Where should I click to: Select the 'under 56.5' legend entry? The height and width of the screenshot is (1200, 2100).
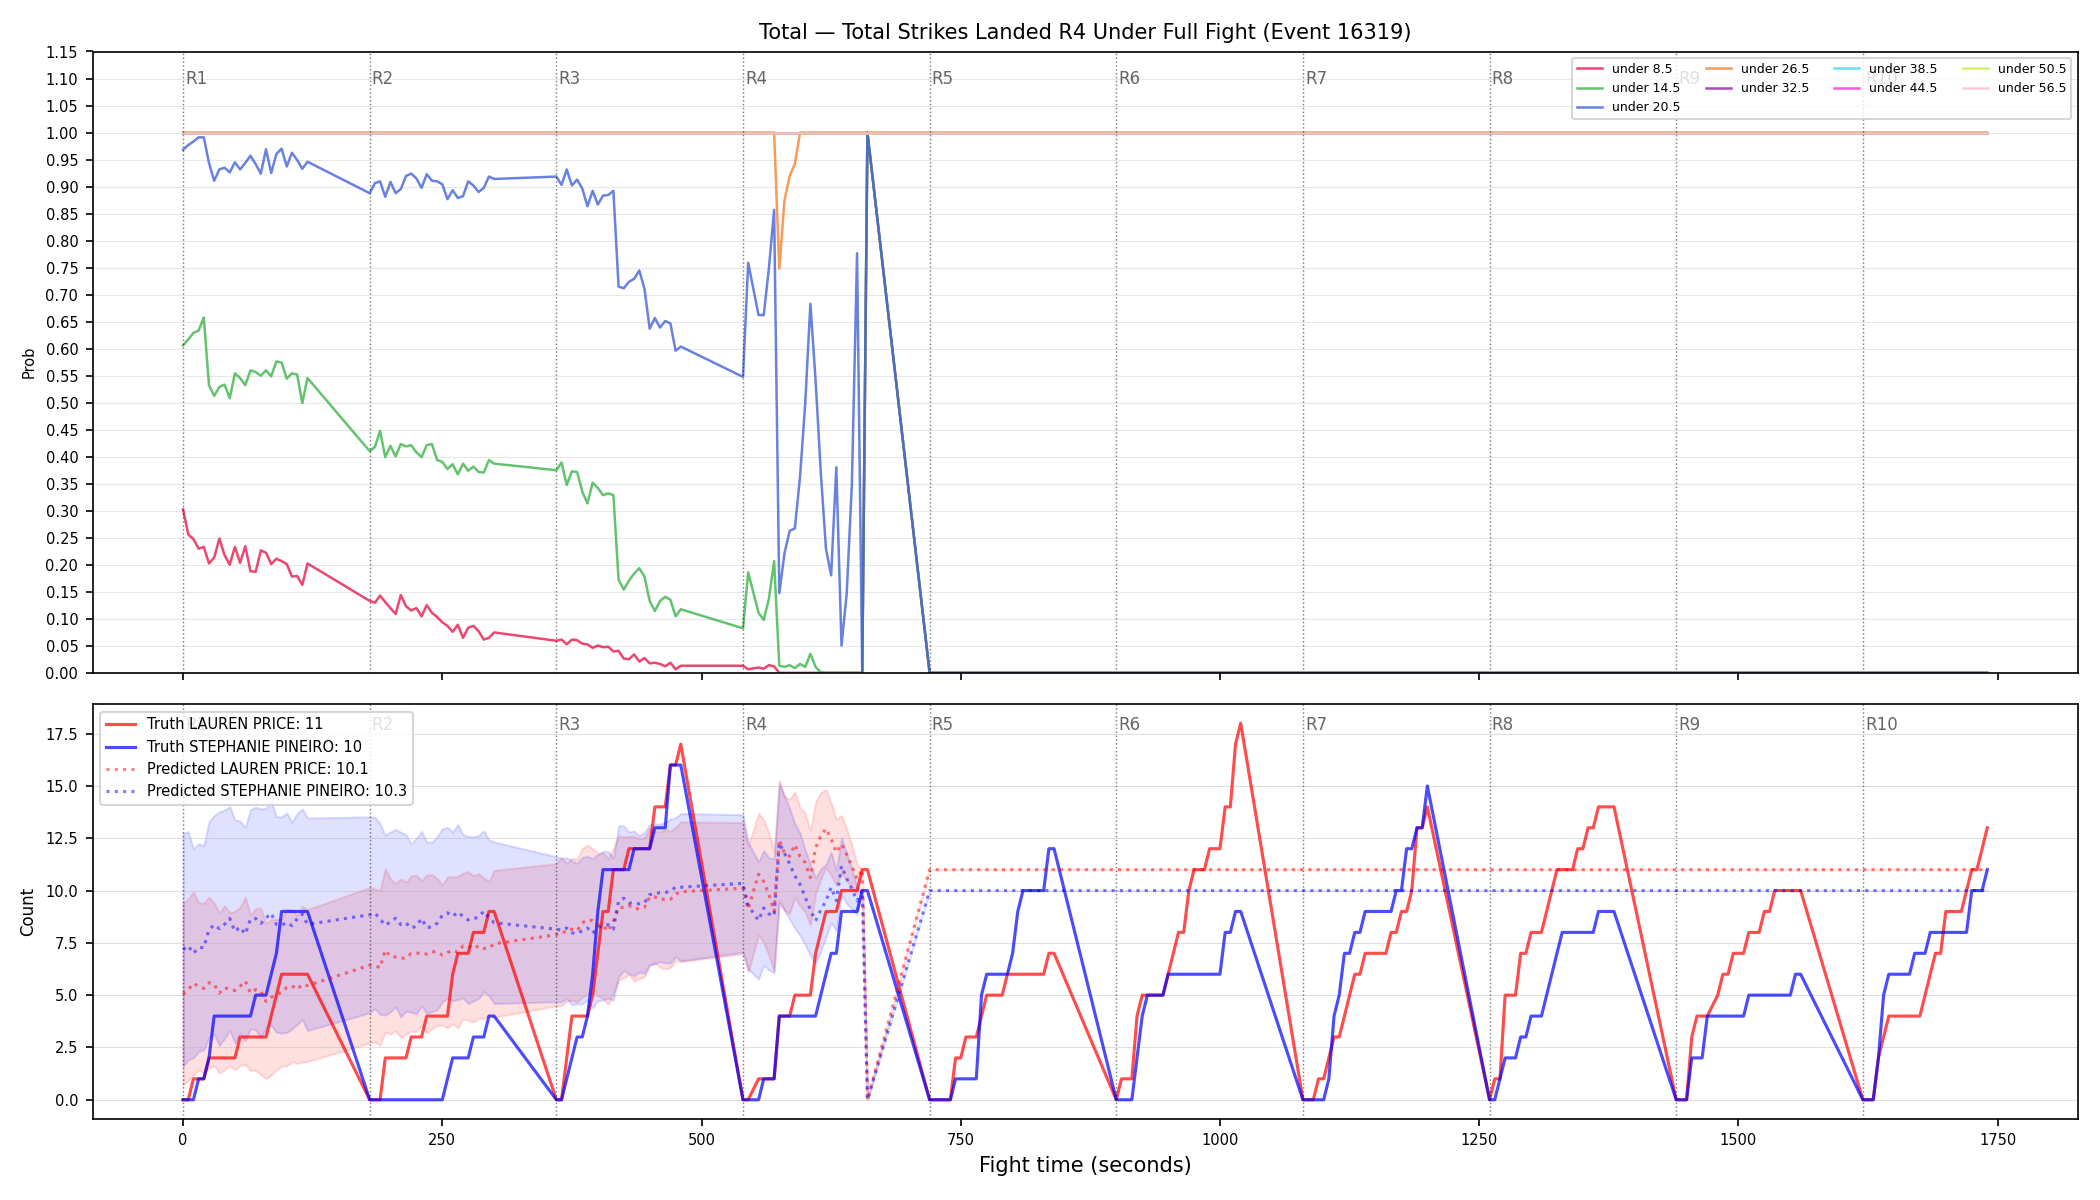pos(2014,88)
